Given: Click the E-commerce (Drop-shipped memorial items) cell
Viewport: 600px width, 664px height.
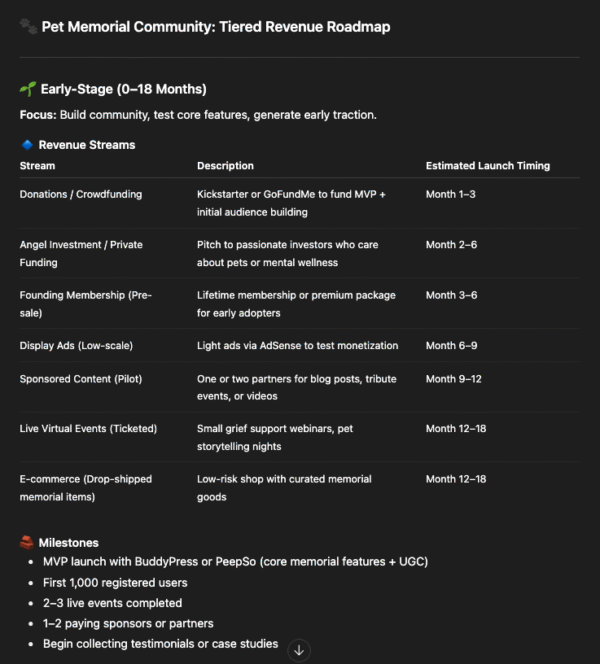Looking at the screenshot, I should coord(86,487).
